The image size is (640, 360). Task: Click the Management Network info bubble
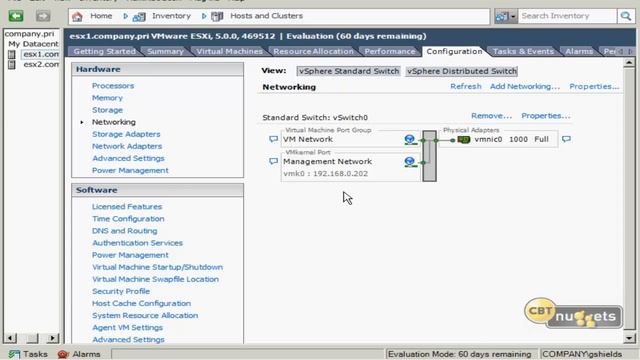click(273, 162)
